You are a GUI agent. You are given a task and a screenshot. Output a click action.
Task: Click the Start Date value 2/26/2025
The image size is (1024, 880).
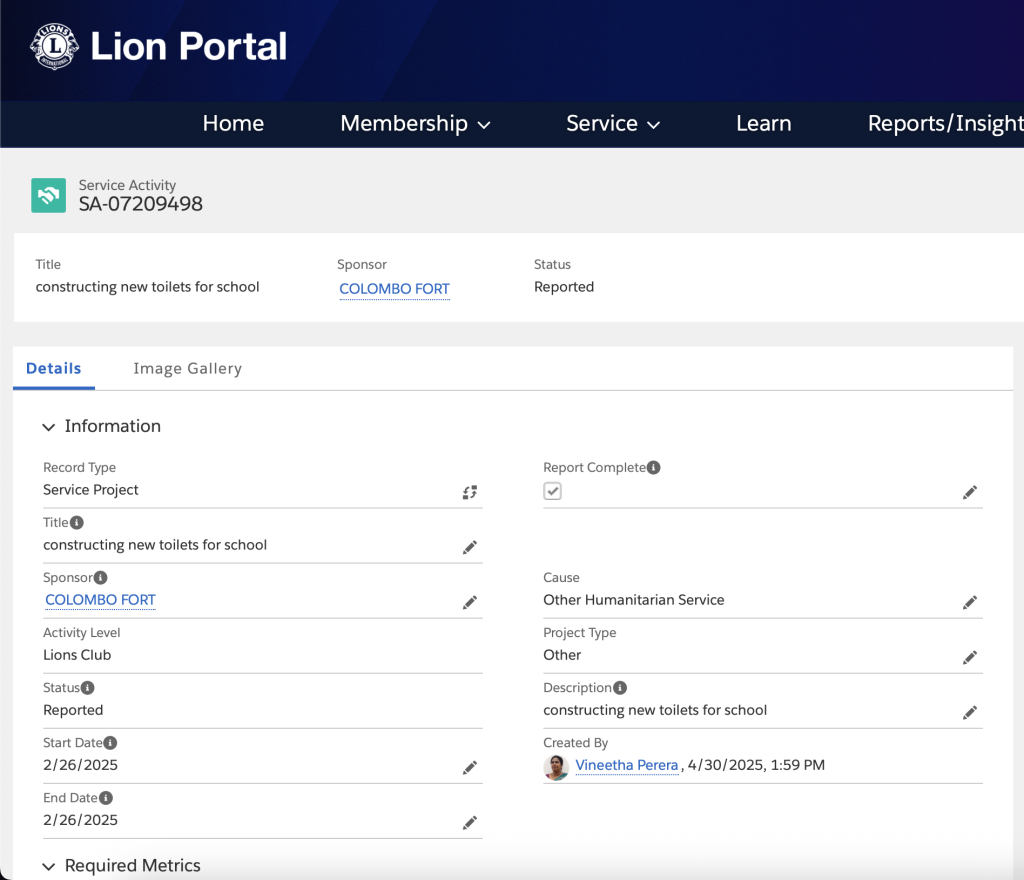80,765
